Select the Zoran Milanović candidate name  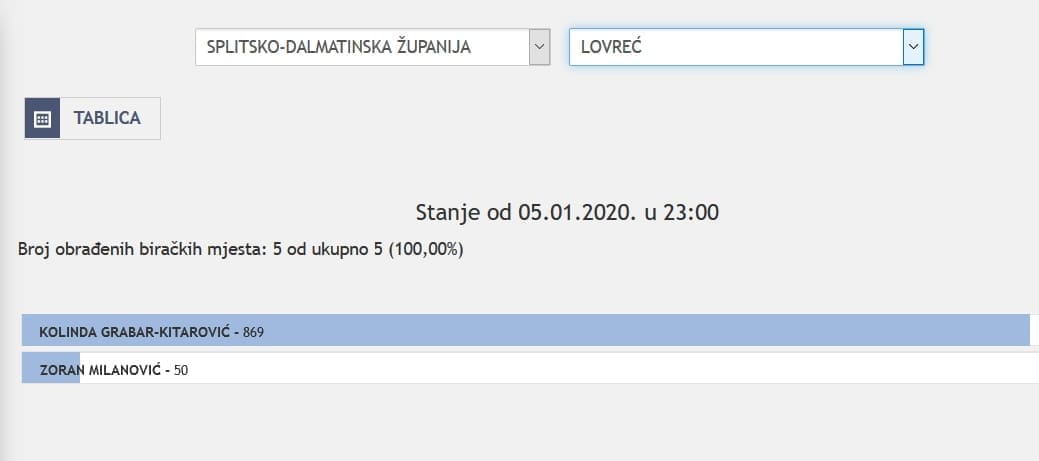click(100, 369)
